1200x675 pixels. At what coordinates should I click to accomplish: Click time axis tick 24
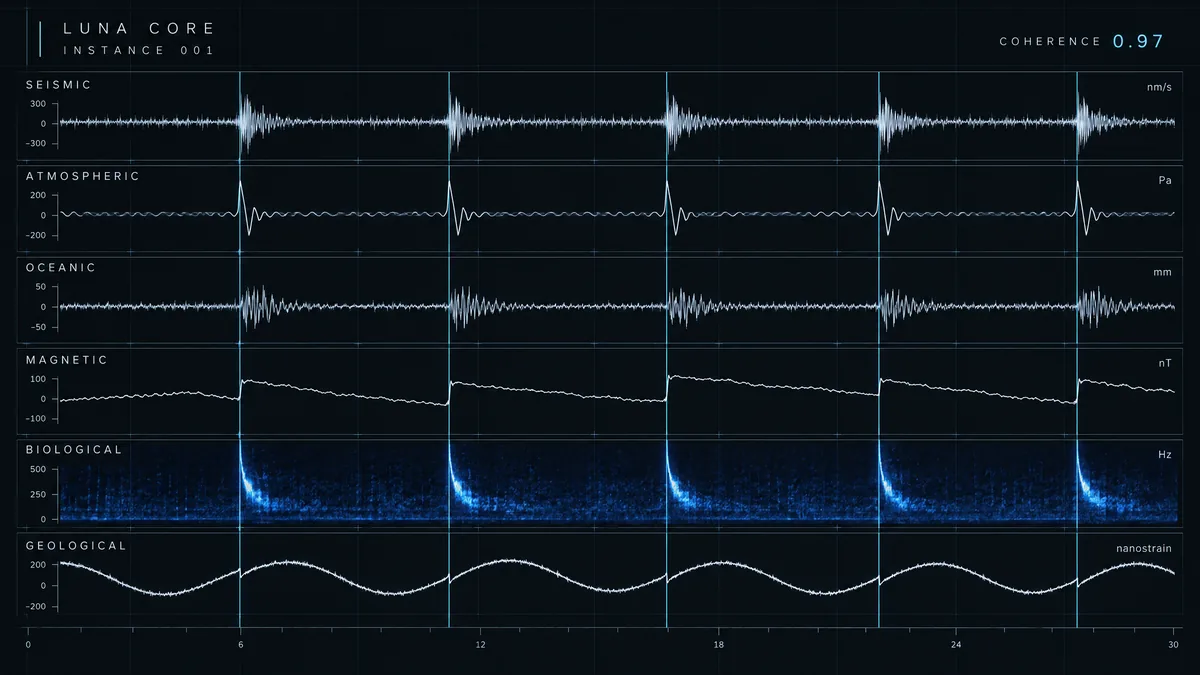tap(956, 645)
